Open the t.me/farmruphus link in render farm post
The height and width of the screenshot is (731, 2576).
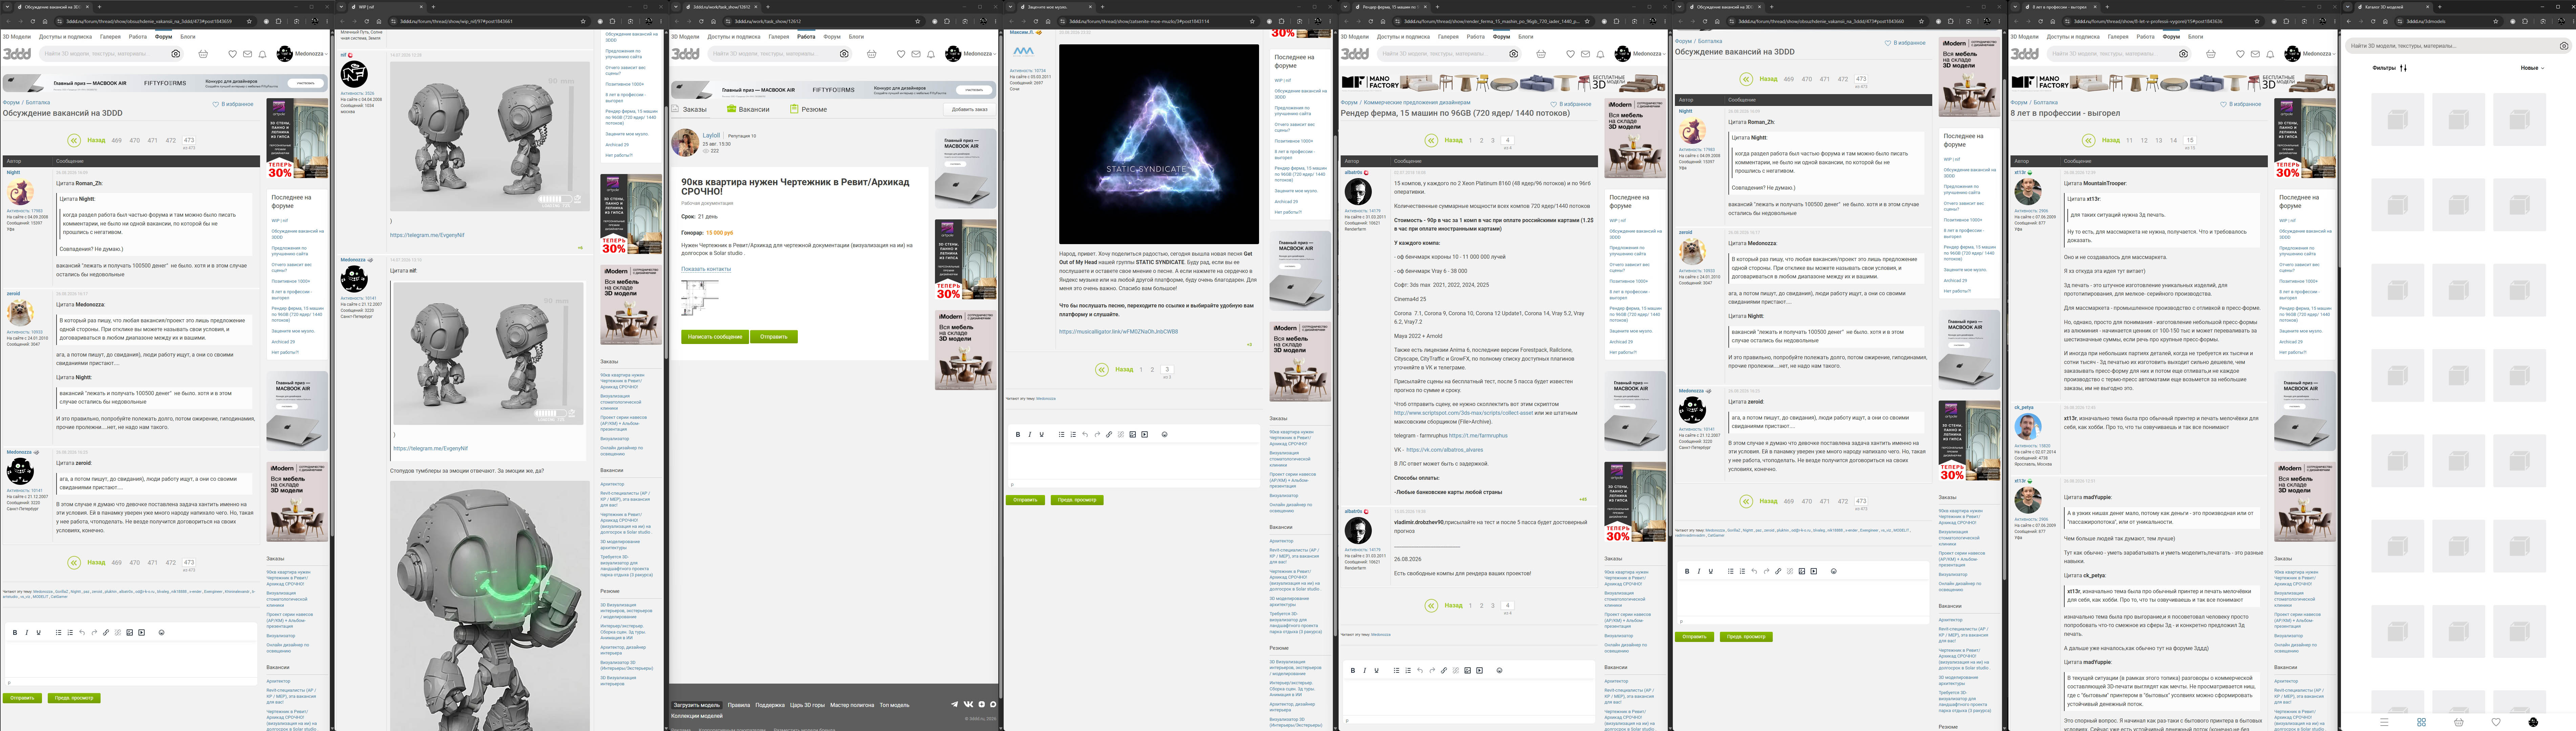coord(1478,436)
